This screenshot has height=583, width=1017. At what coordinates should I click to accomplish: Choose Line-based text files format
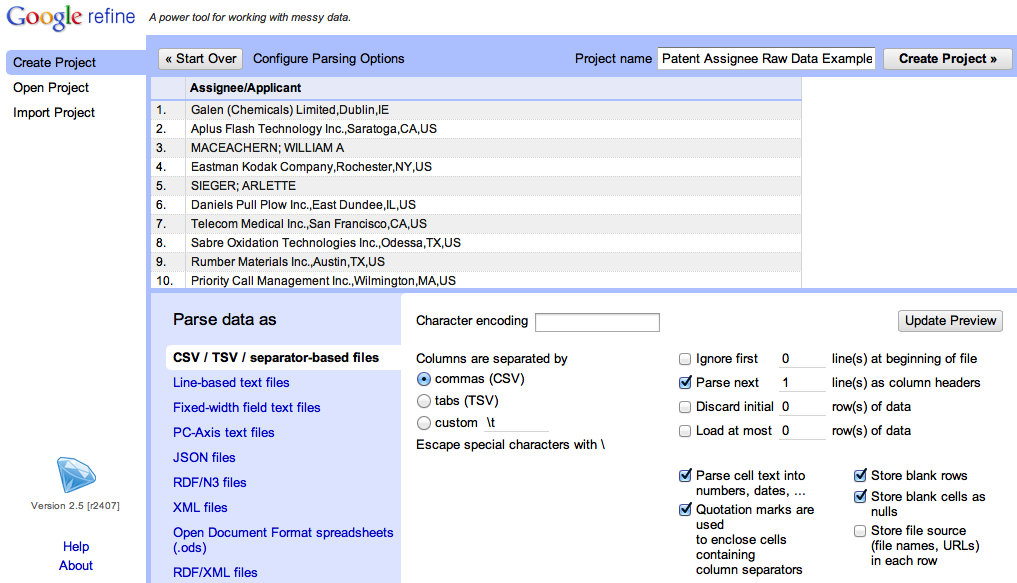(231, 383)
